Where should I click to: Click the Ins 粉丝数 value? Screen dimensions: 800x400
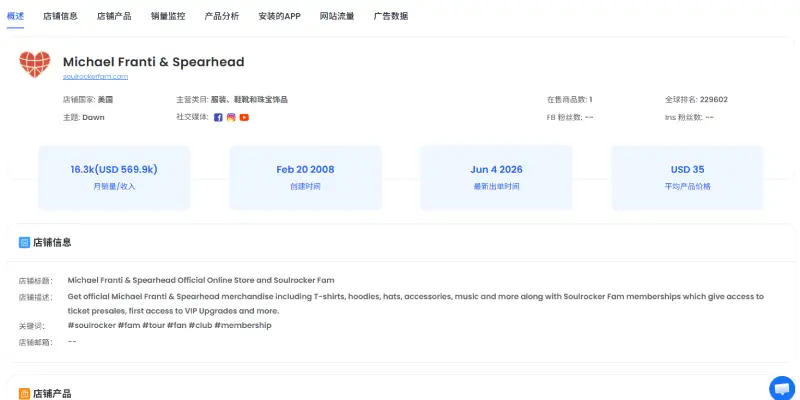tap(709, 117)
